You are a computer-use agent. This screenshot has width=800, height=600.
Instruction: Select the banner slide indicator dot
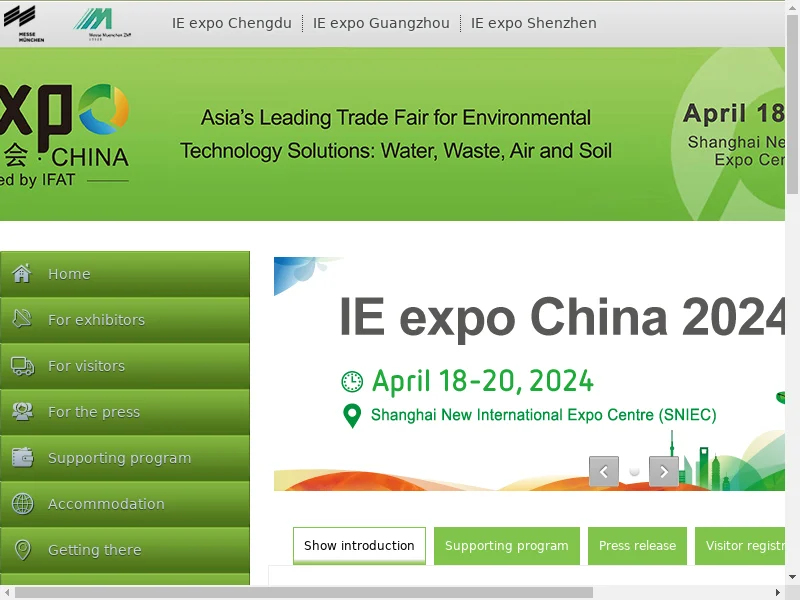(634, 471)
